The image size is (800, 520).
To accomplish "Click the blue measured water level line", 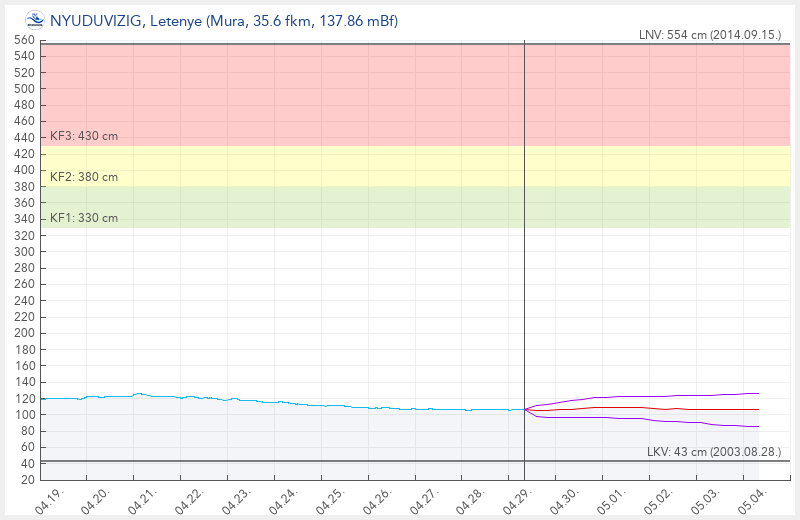I will click(300, 403).
